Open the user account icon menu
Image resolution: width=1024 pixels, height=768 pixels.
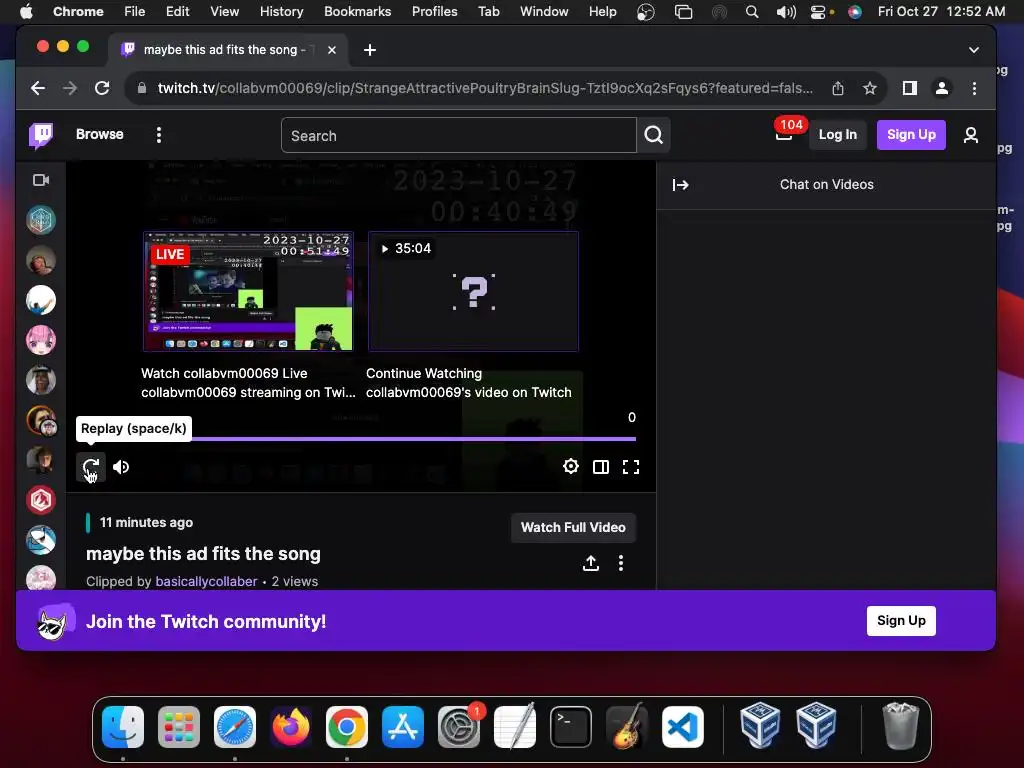971,135
